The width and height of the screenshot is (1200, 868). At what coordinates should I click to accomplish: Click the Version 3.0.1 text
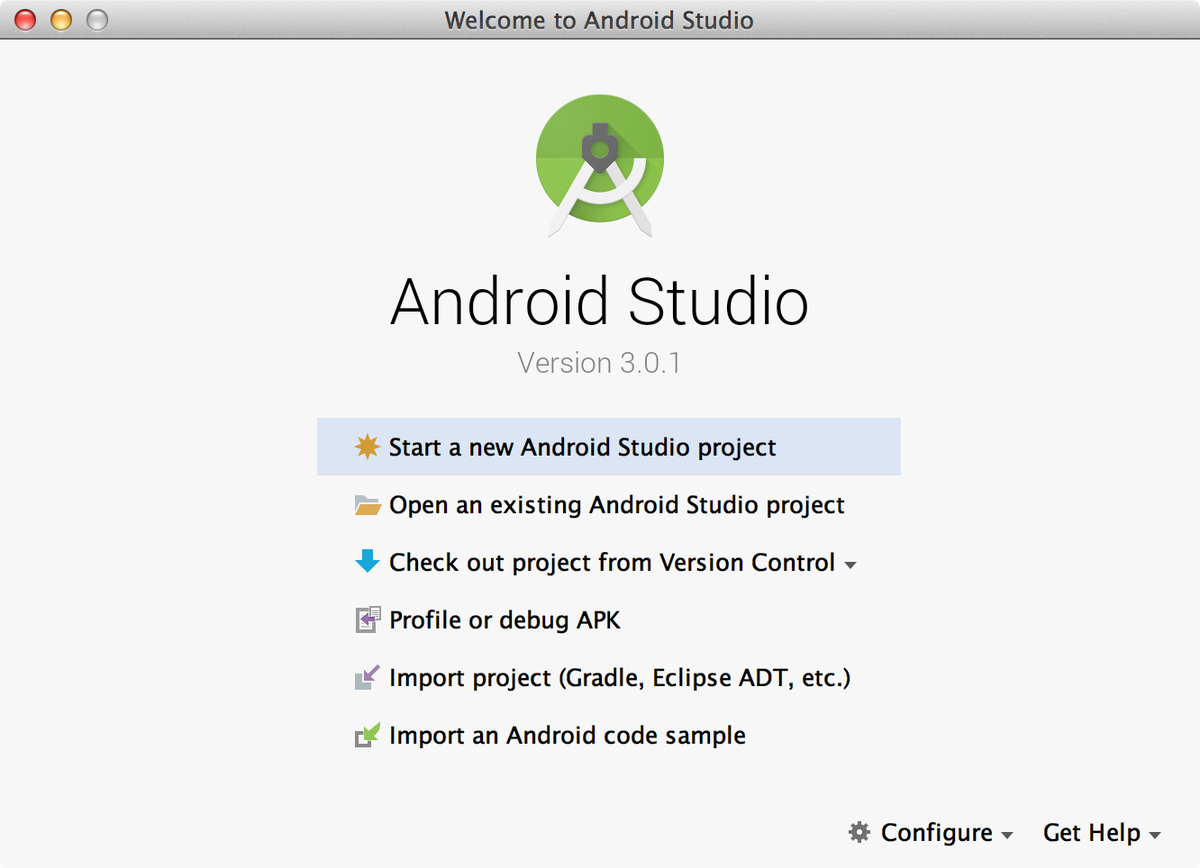[599, 362]
